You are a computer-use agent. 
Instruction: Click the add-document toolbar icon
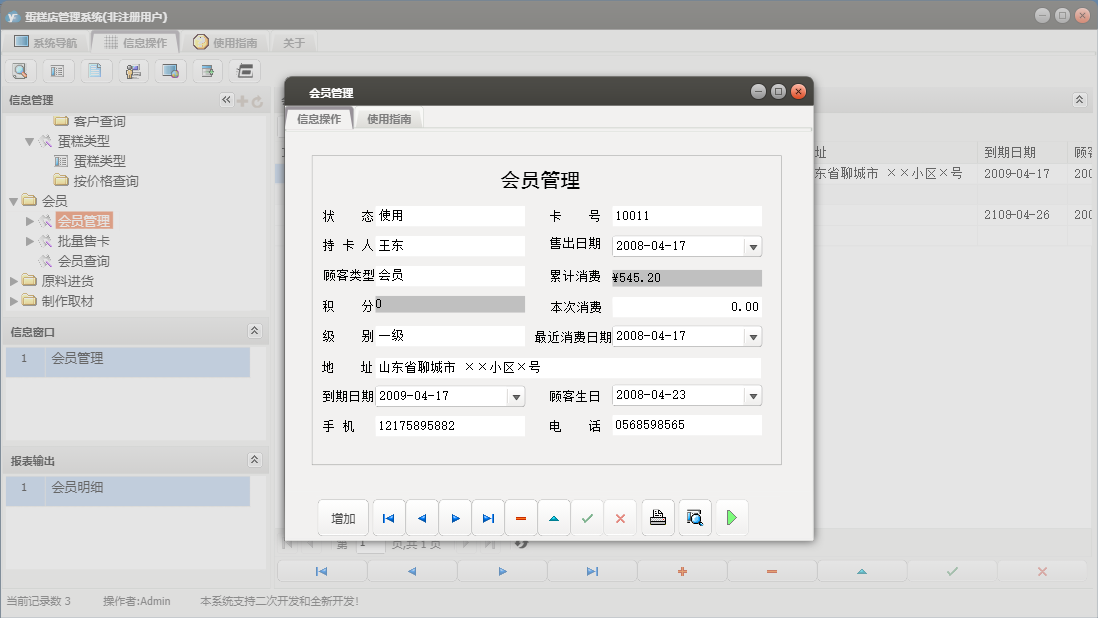[207, 71]
